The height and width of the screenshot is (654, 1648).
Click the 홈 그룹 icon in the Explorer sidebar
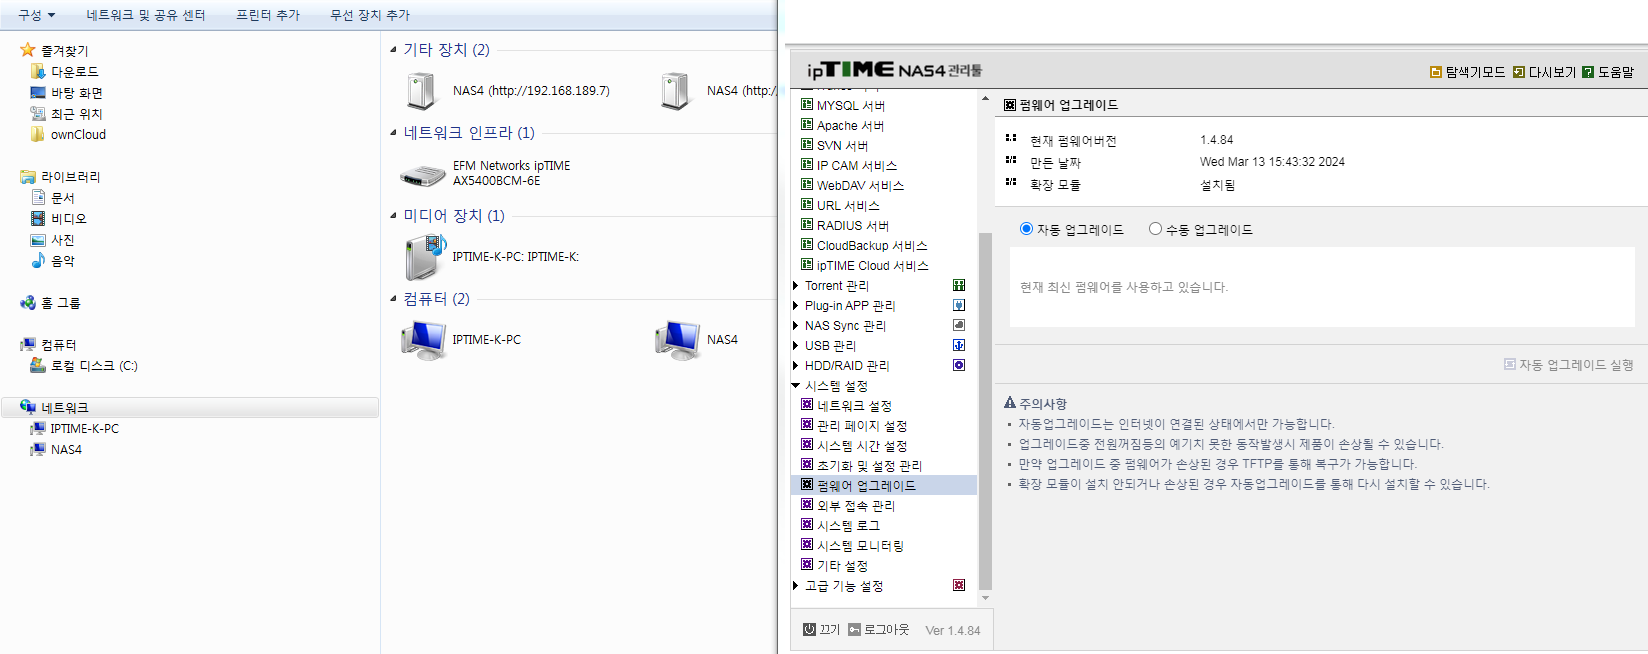point(28,303)
